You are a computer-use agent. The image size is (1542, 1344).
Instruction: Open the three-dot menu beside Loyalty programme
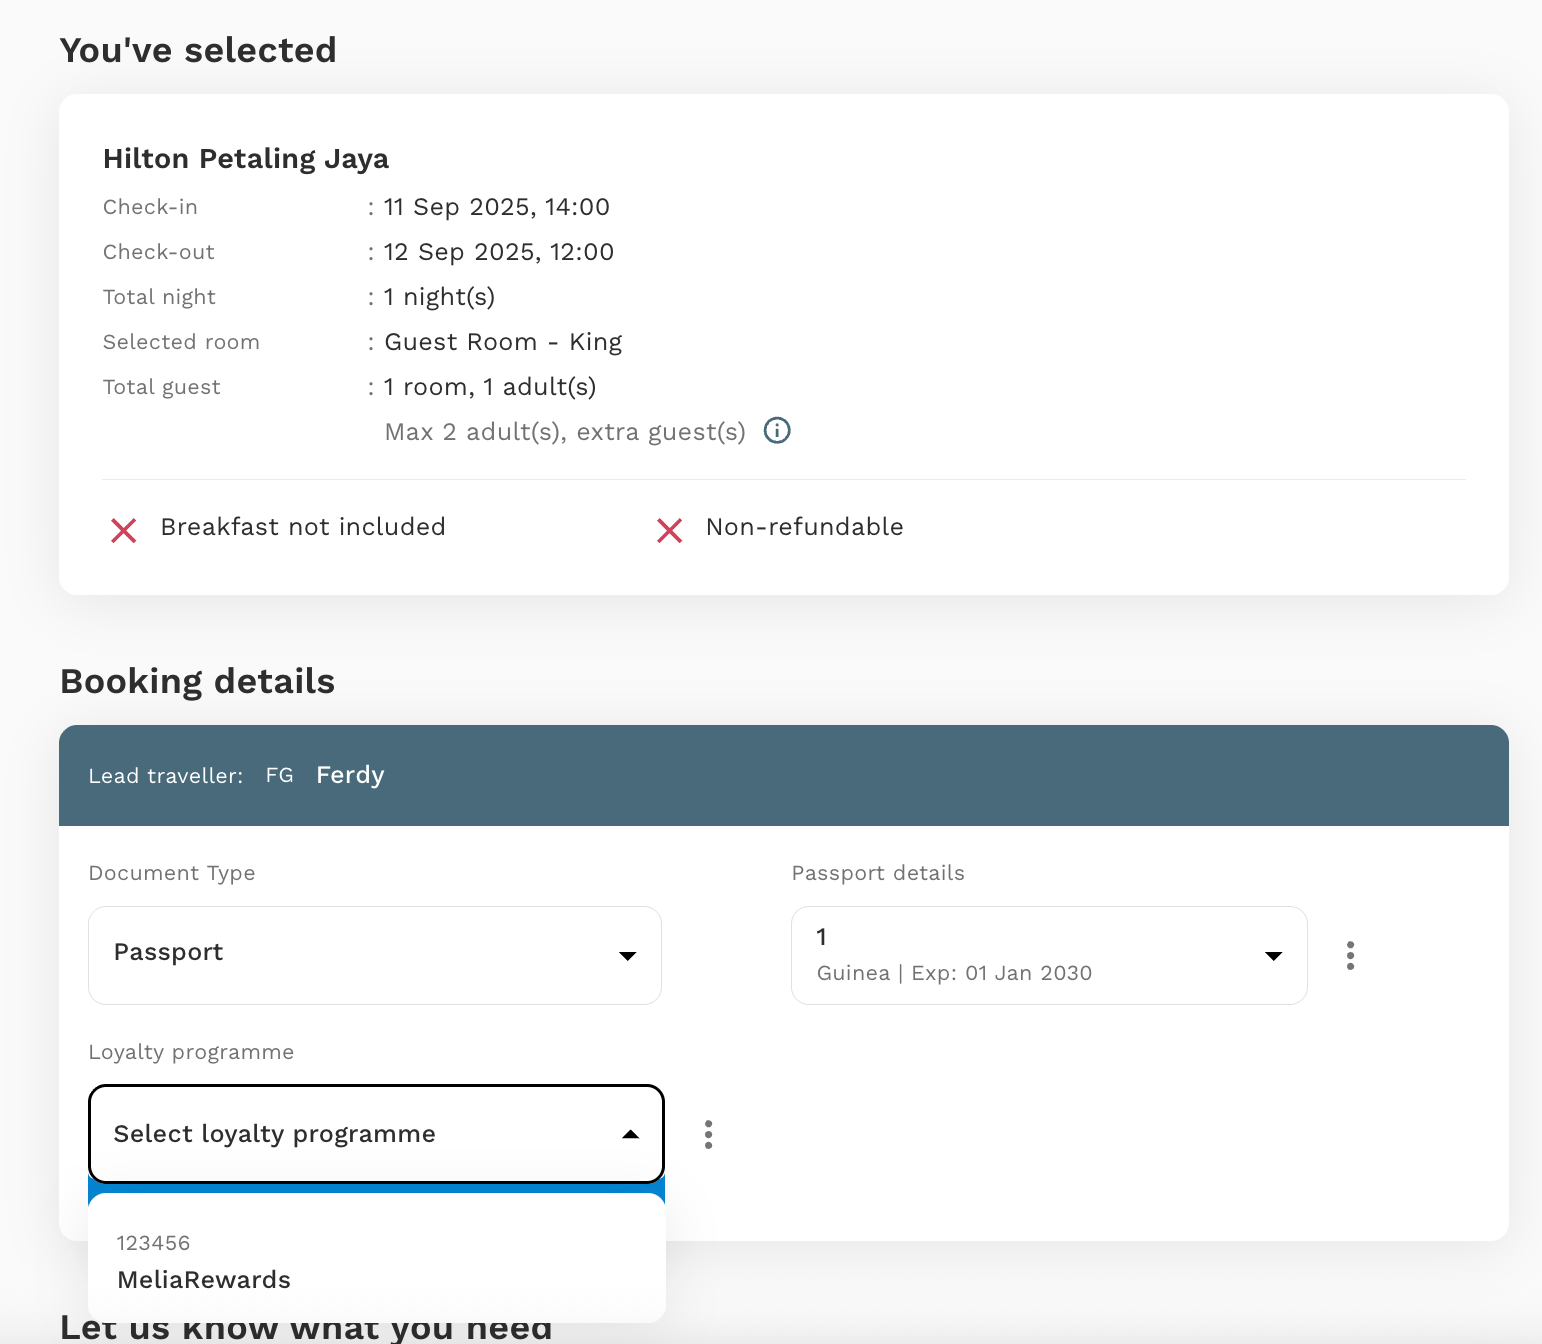point(708,1134)
